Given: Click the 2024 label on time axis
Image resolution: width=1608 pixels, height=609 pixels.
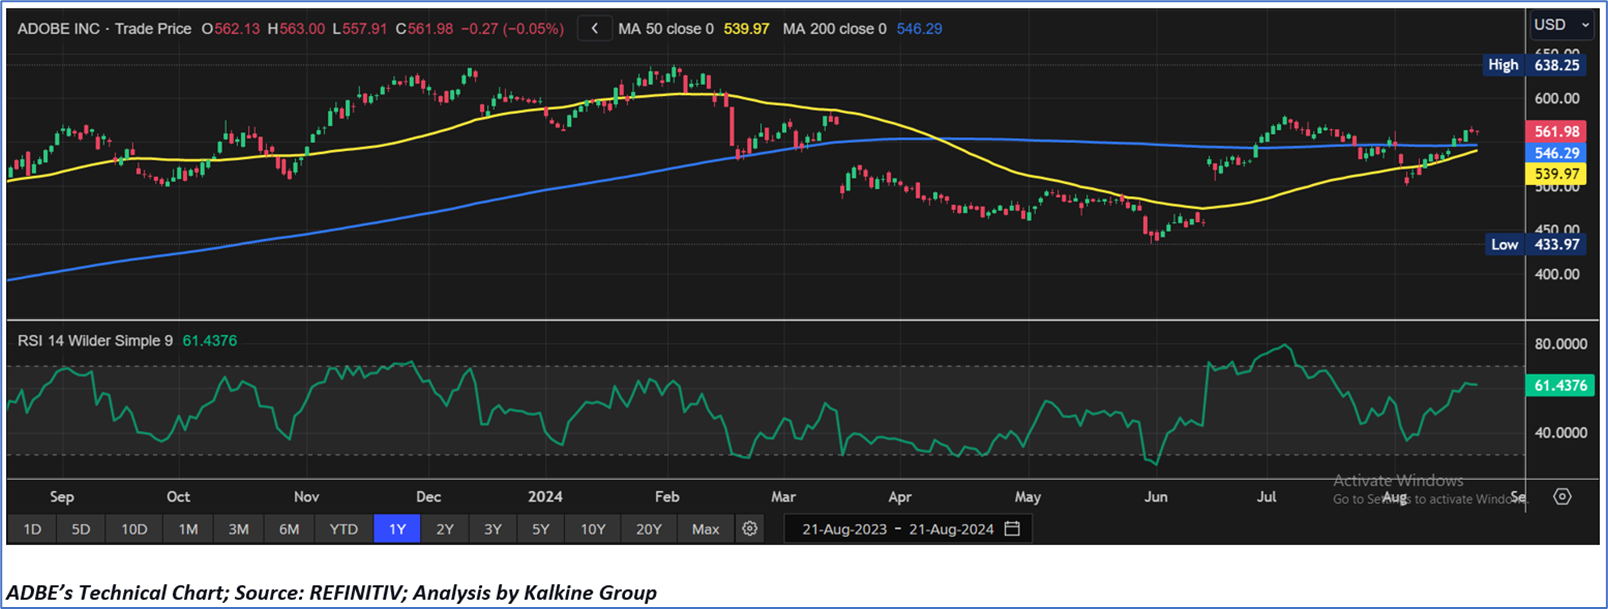Looking at the screenshot, I should click(545, 496).
